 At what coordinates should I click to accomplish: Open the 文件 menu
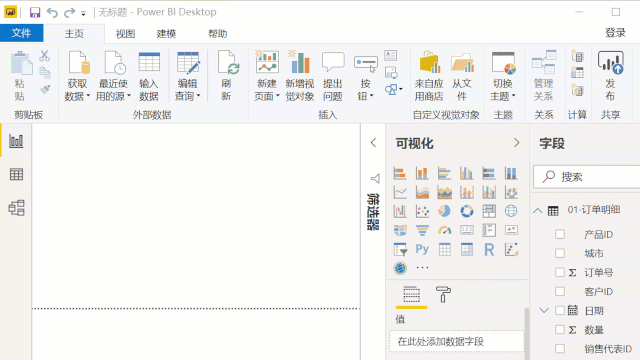point(22,33)
